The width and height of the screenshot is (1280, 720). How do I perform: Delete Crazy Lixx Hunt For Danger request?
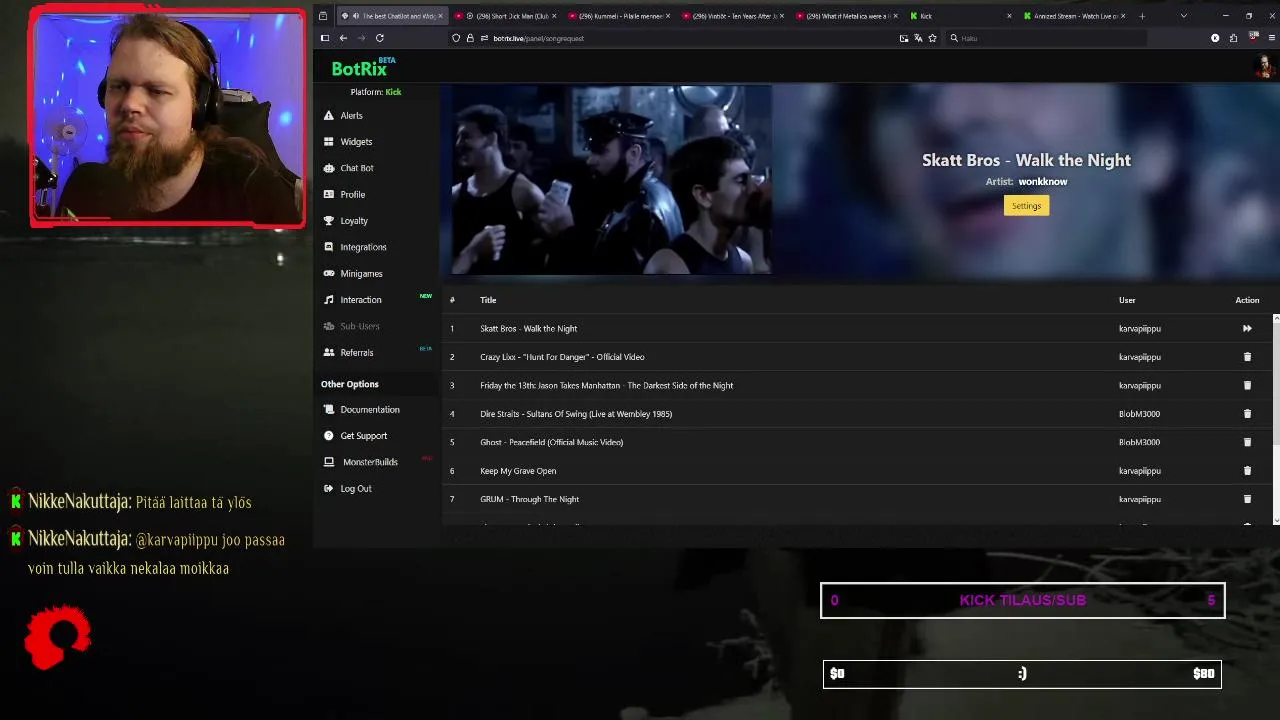click(1247, 357)
